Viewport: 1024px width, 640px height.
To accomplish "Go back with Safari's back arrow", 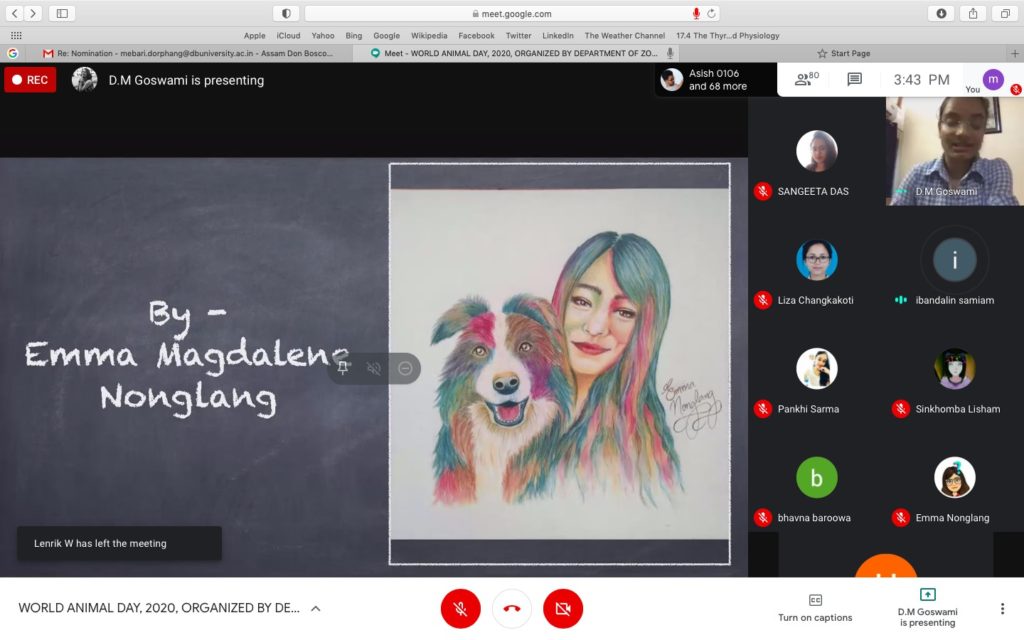I will (14, 13).
